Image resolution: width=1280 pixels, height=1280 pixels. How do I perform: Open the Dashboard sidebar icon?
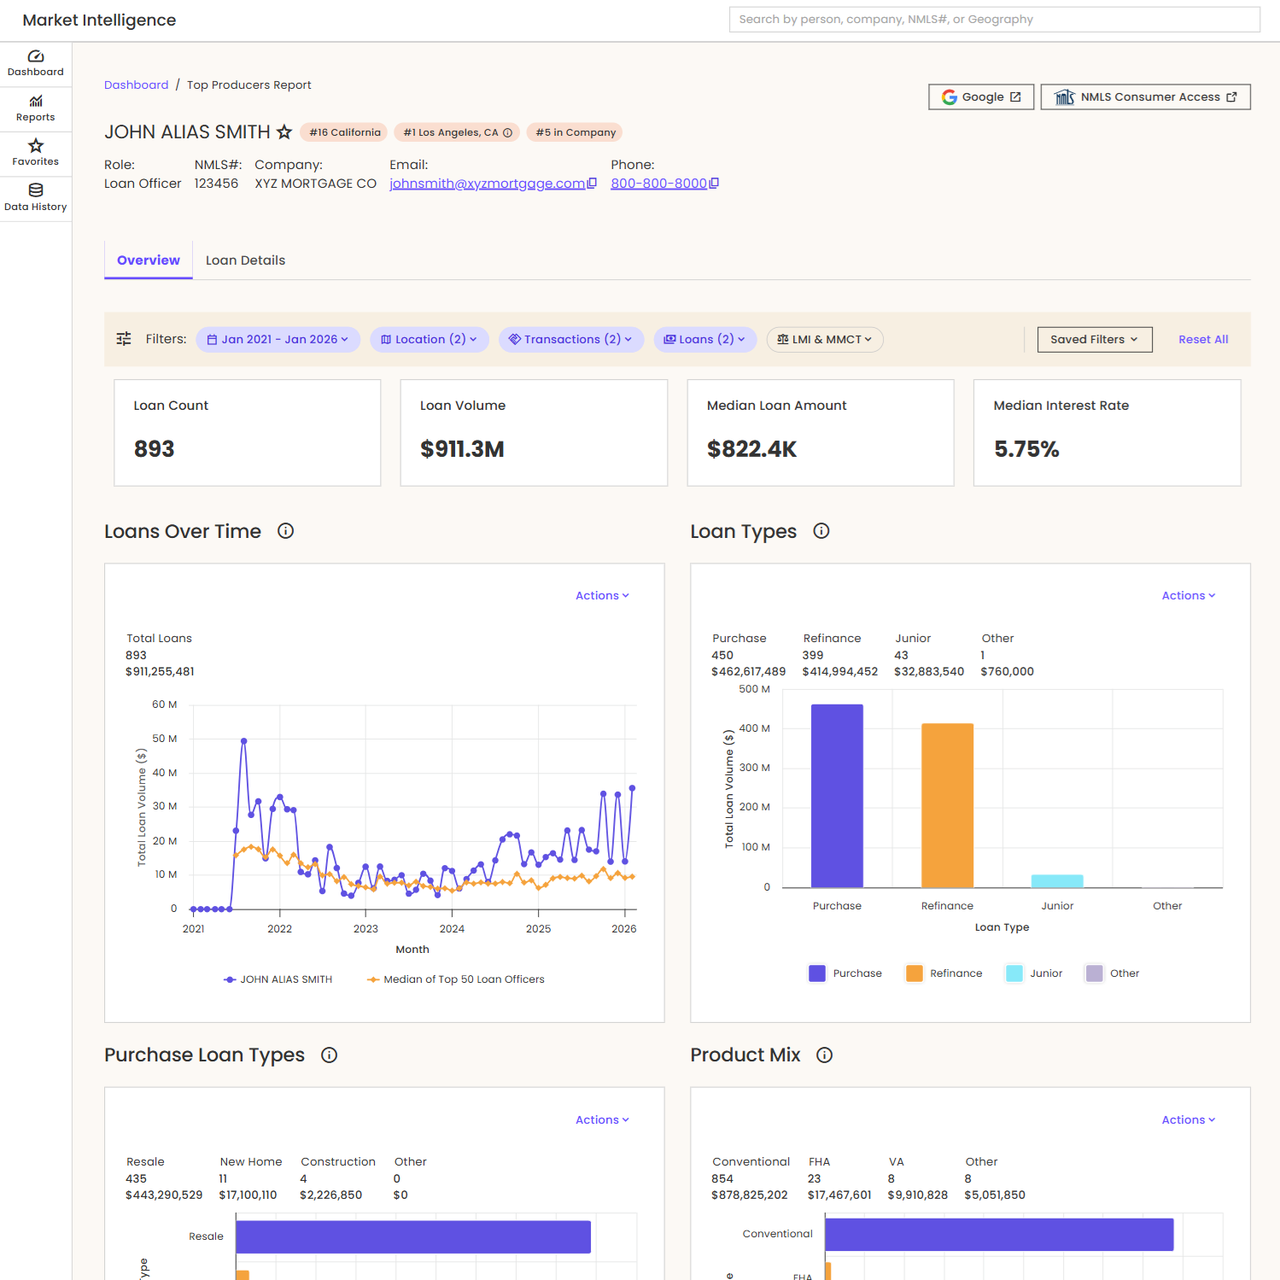pos(36,56)
